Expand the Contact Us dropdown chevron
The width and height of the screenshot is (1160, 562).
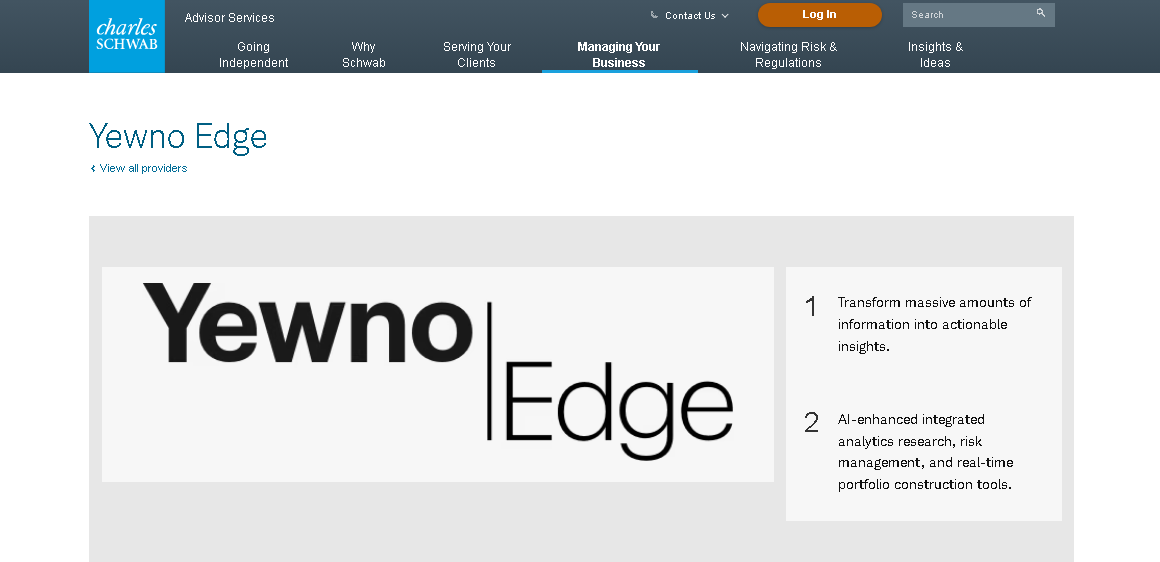(x=725, y=16)
